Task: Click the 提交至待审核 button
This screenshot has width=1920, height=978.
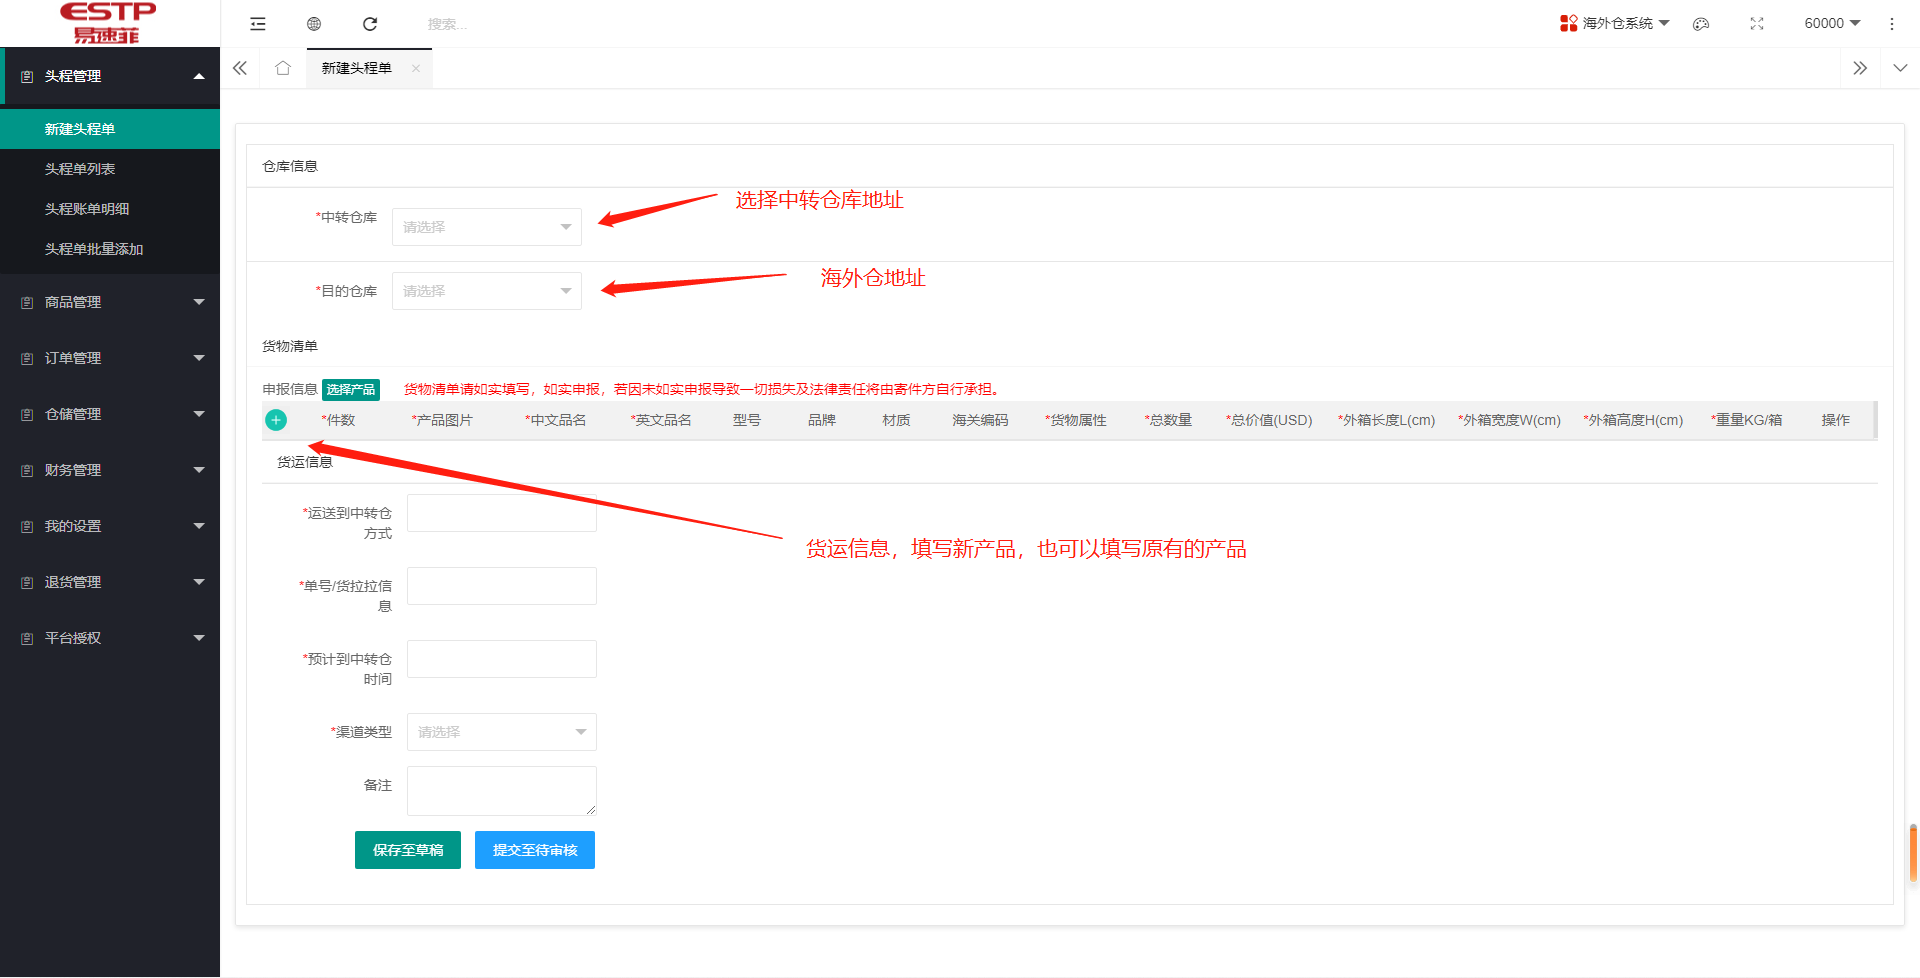Action: point(534,849)
